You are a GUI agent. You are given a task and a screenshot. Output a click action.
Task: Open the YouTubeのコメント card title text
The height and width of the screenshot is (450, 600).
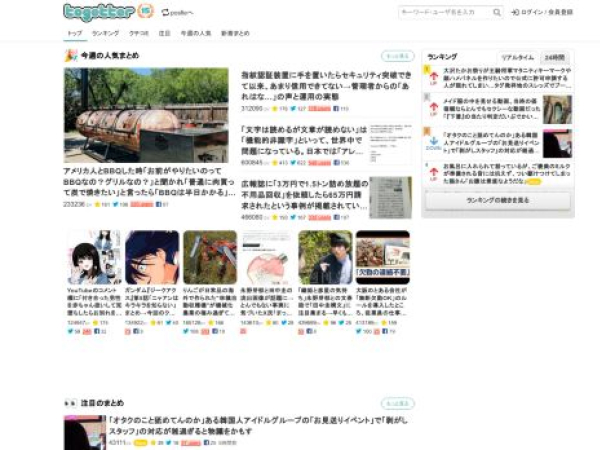[x=94, y=302]
